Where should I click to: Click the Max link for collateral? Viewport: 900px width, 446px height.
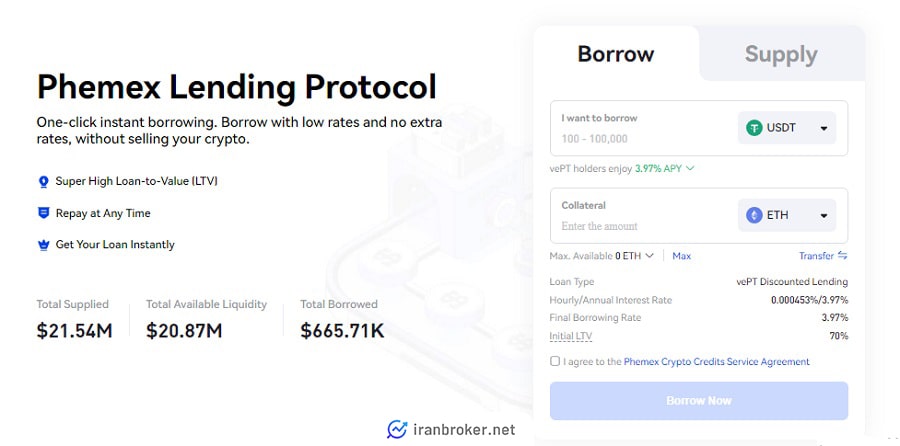681,256
